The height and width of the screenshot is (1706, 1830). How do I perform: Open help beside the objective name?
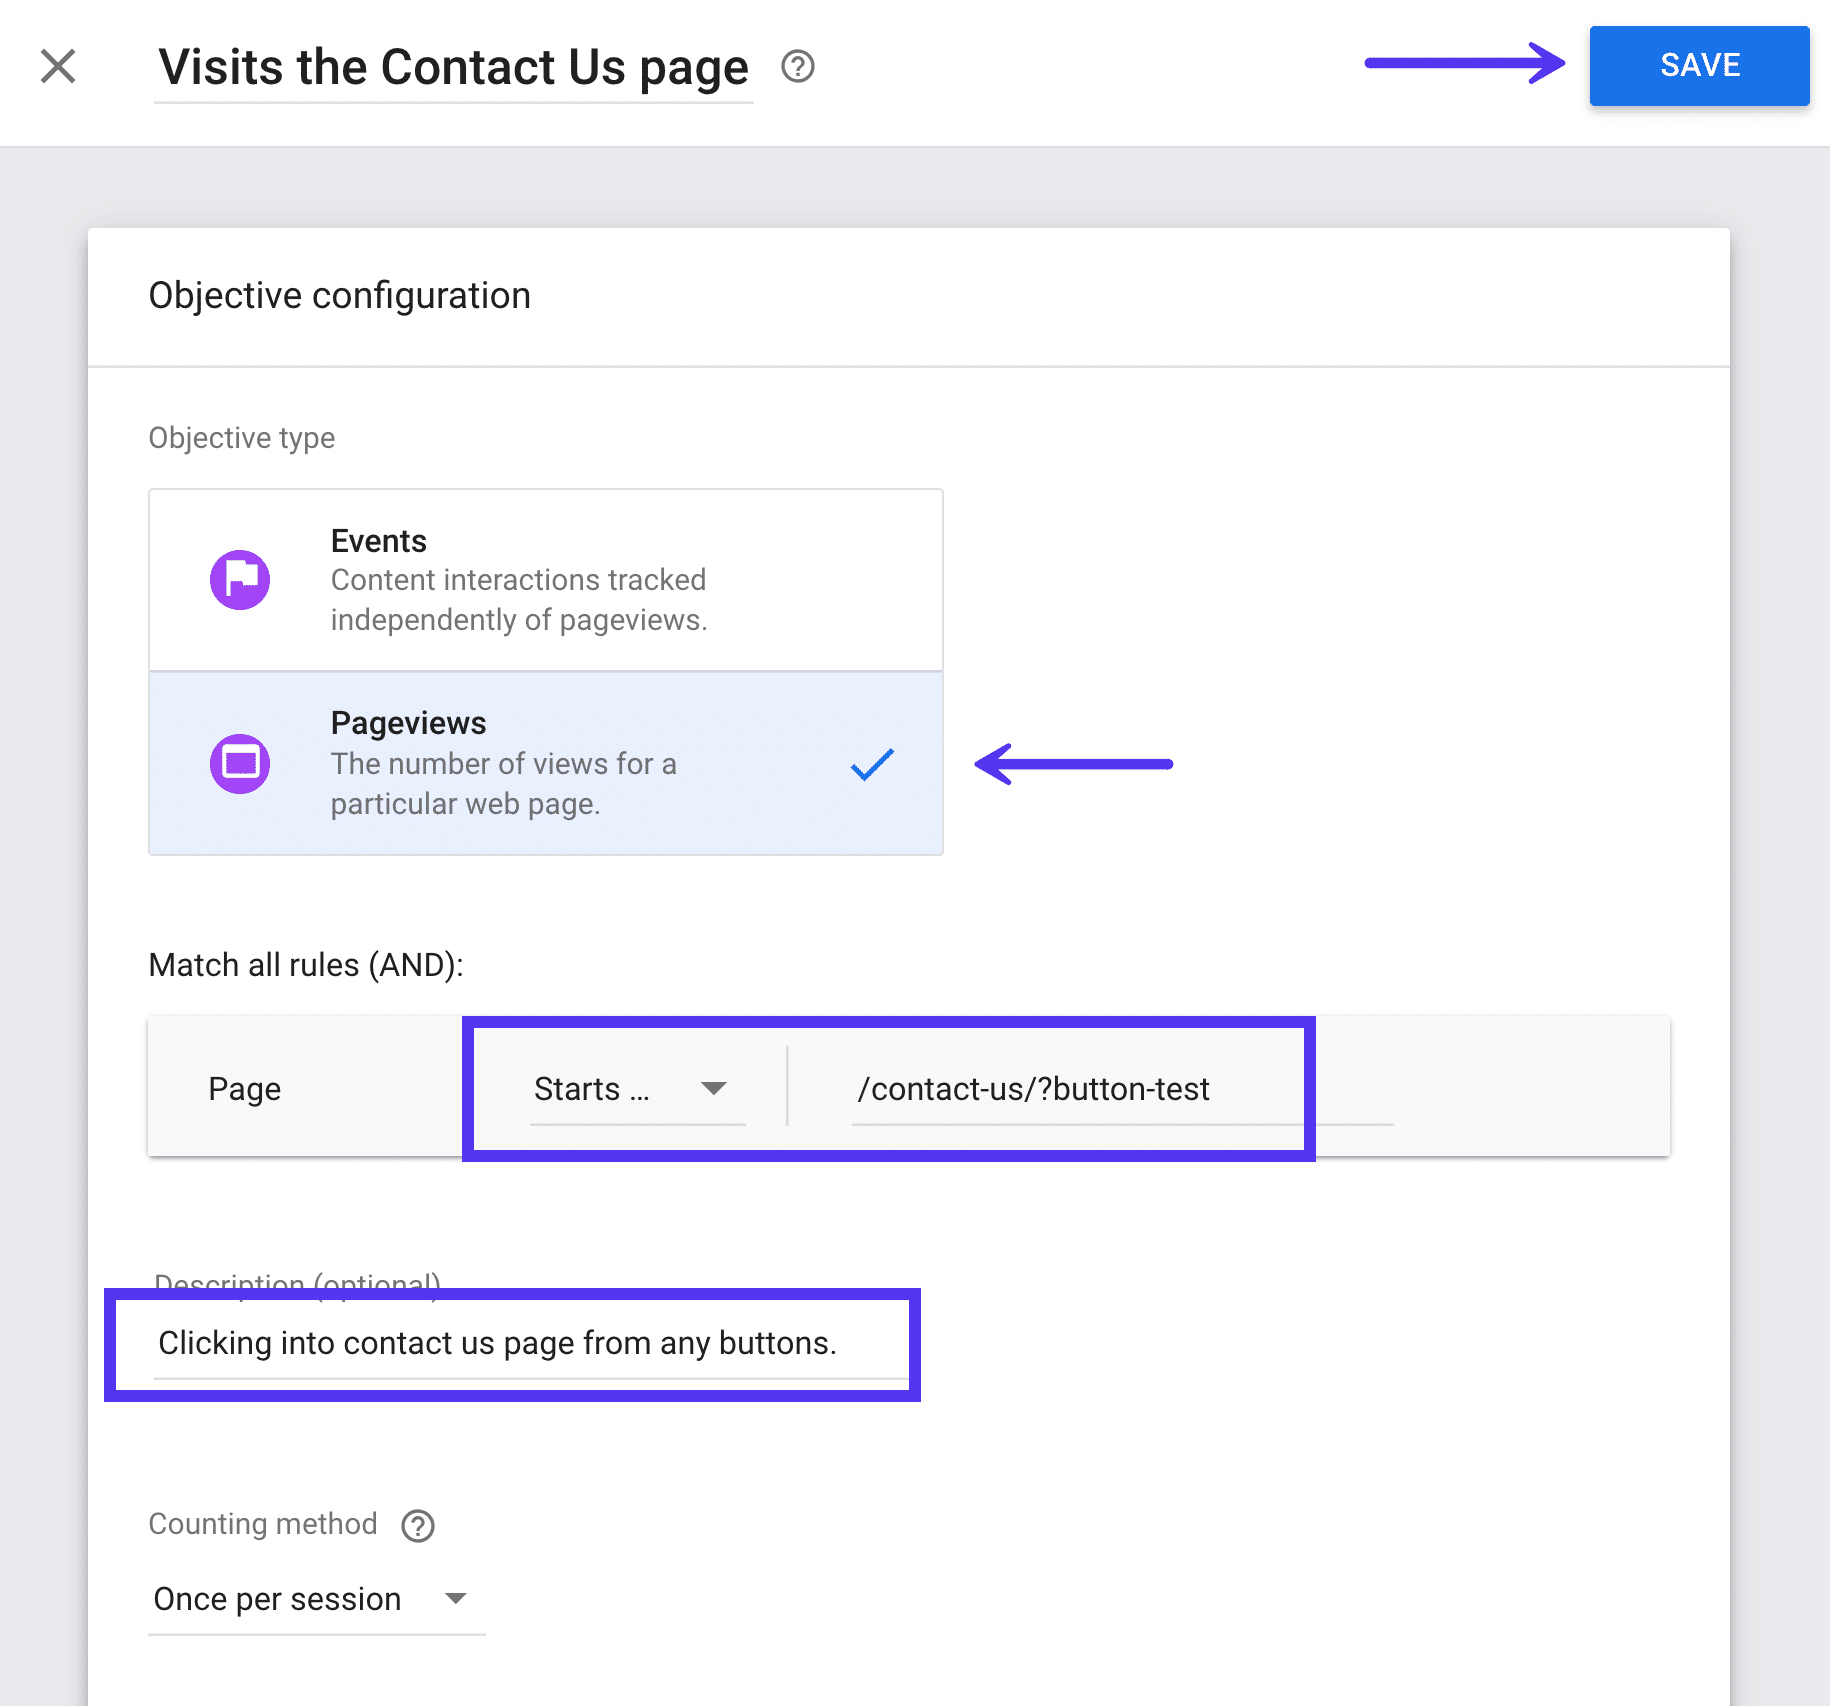[x=797, y=67]
